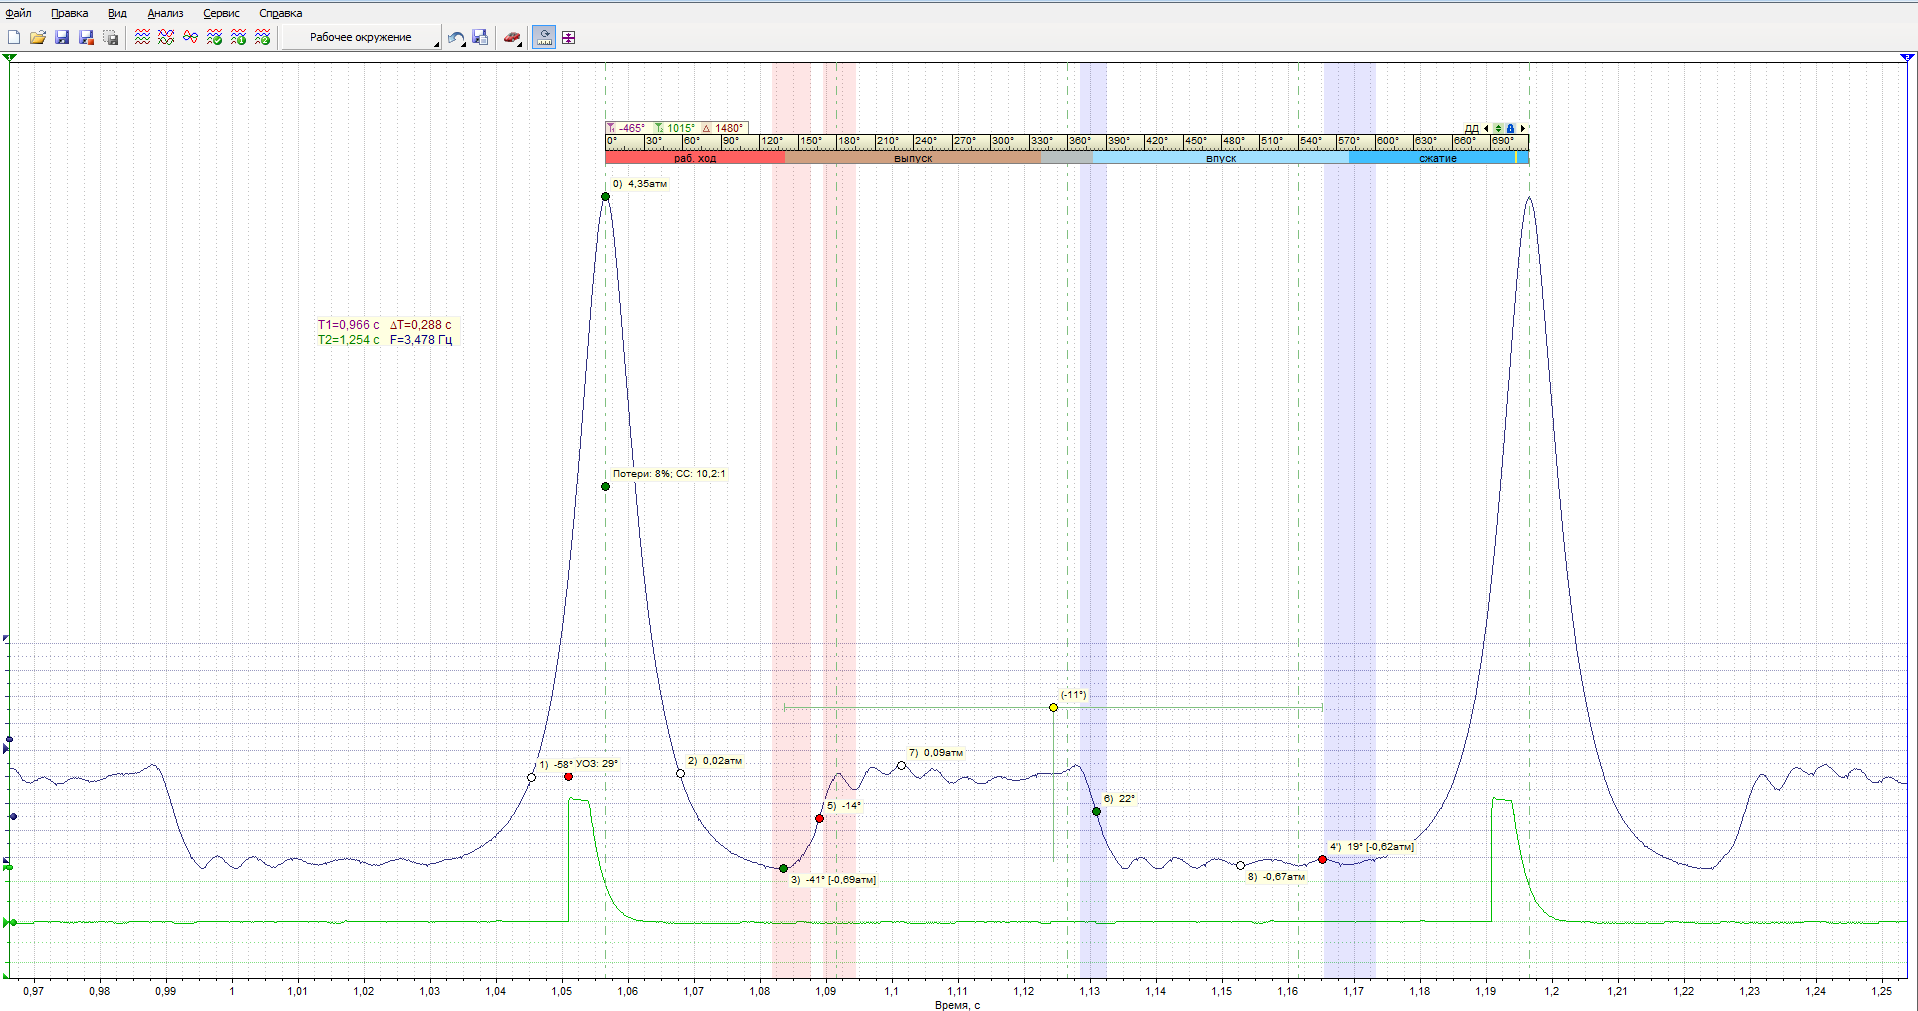Open the Вид menu
The height and width of the screenshot is (1011, 1918).
(117, 13)
